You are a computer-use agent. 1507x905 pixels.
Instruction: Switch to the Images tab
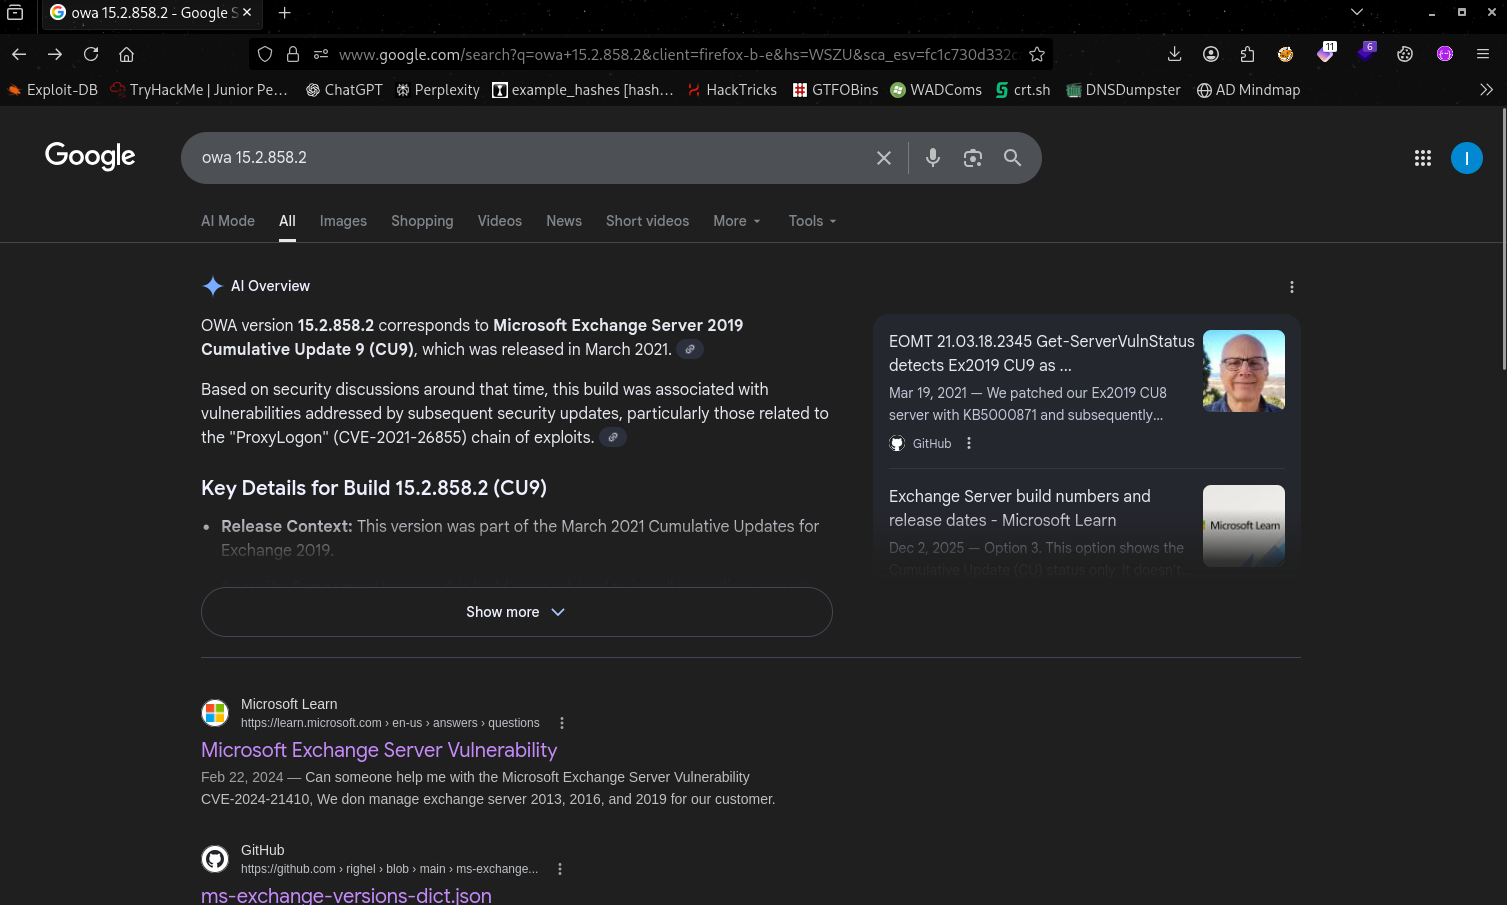pyautogui.click(x=343, y=221)
